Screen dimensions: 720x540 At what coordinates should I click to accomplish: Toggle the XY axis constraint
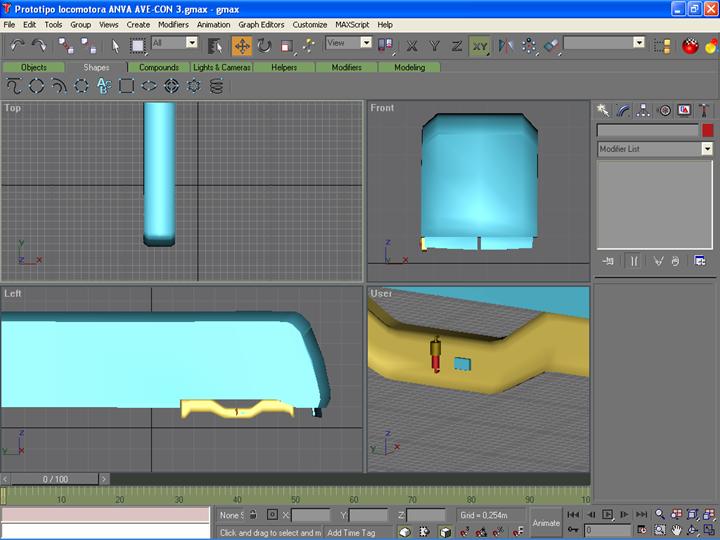(x=480, y=46)
